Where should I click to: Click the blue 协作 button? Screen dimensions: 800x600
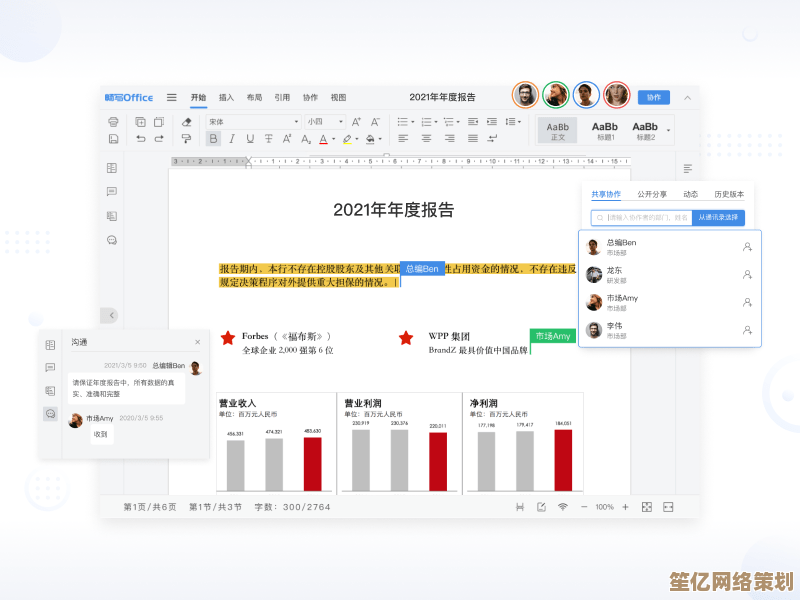coord(654,97)
